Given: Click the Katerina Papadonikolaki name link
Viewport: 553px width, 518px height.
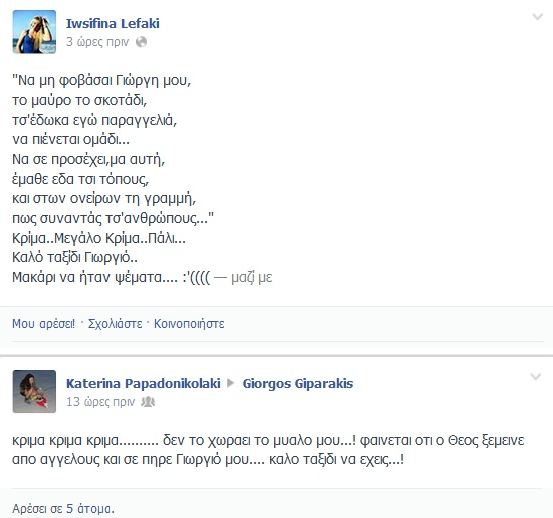Looking at the screenshot, I should [x=143, y=383].
